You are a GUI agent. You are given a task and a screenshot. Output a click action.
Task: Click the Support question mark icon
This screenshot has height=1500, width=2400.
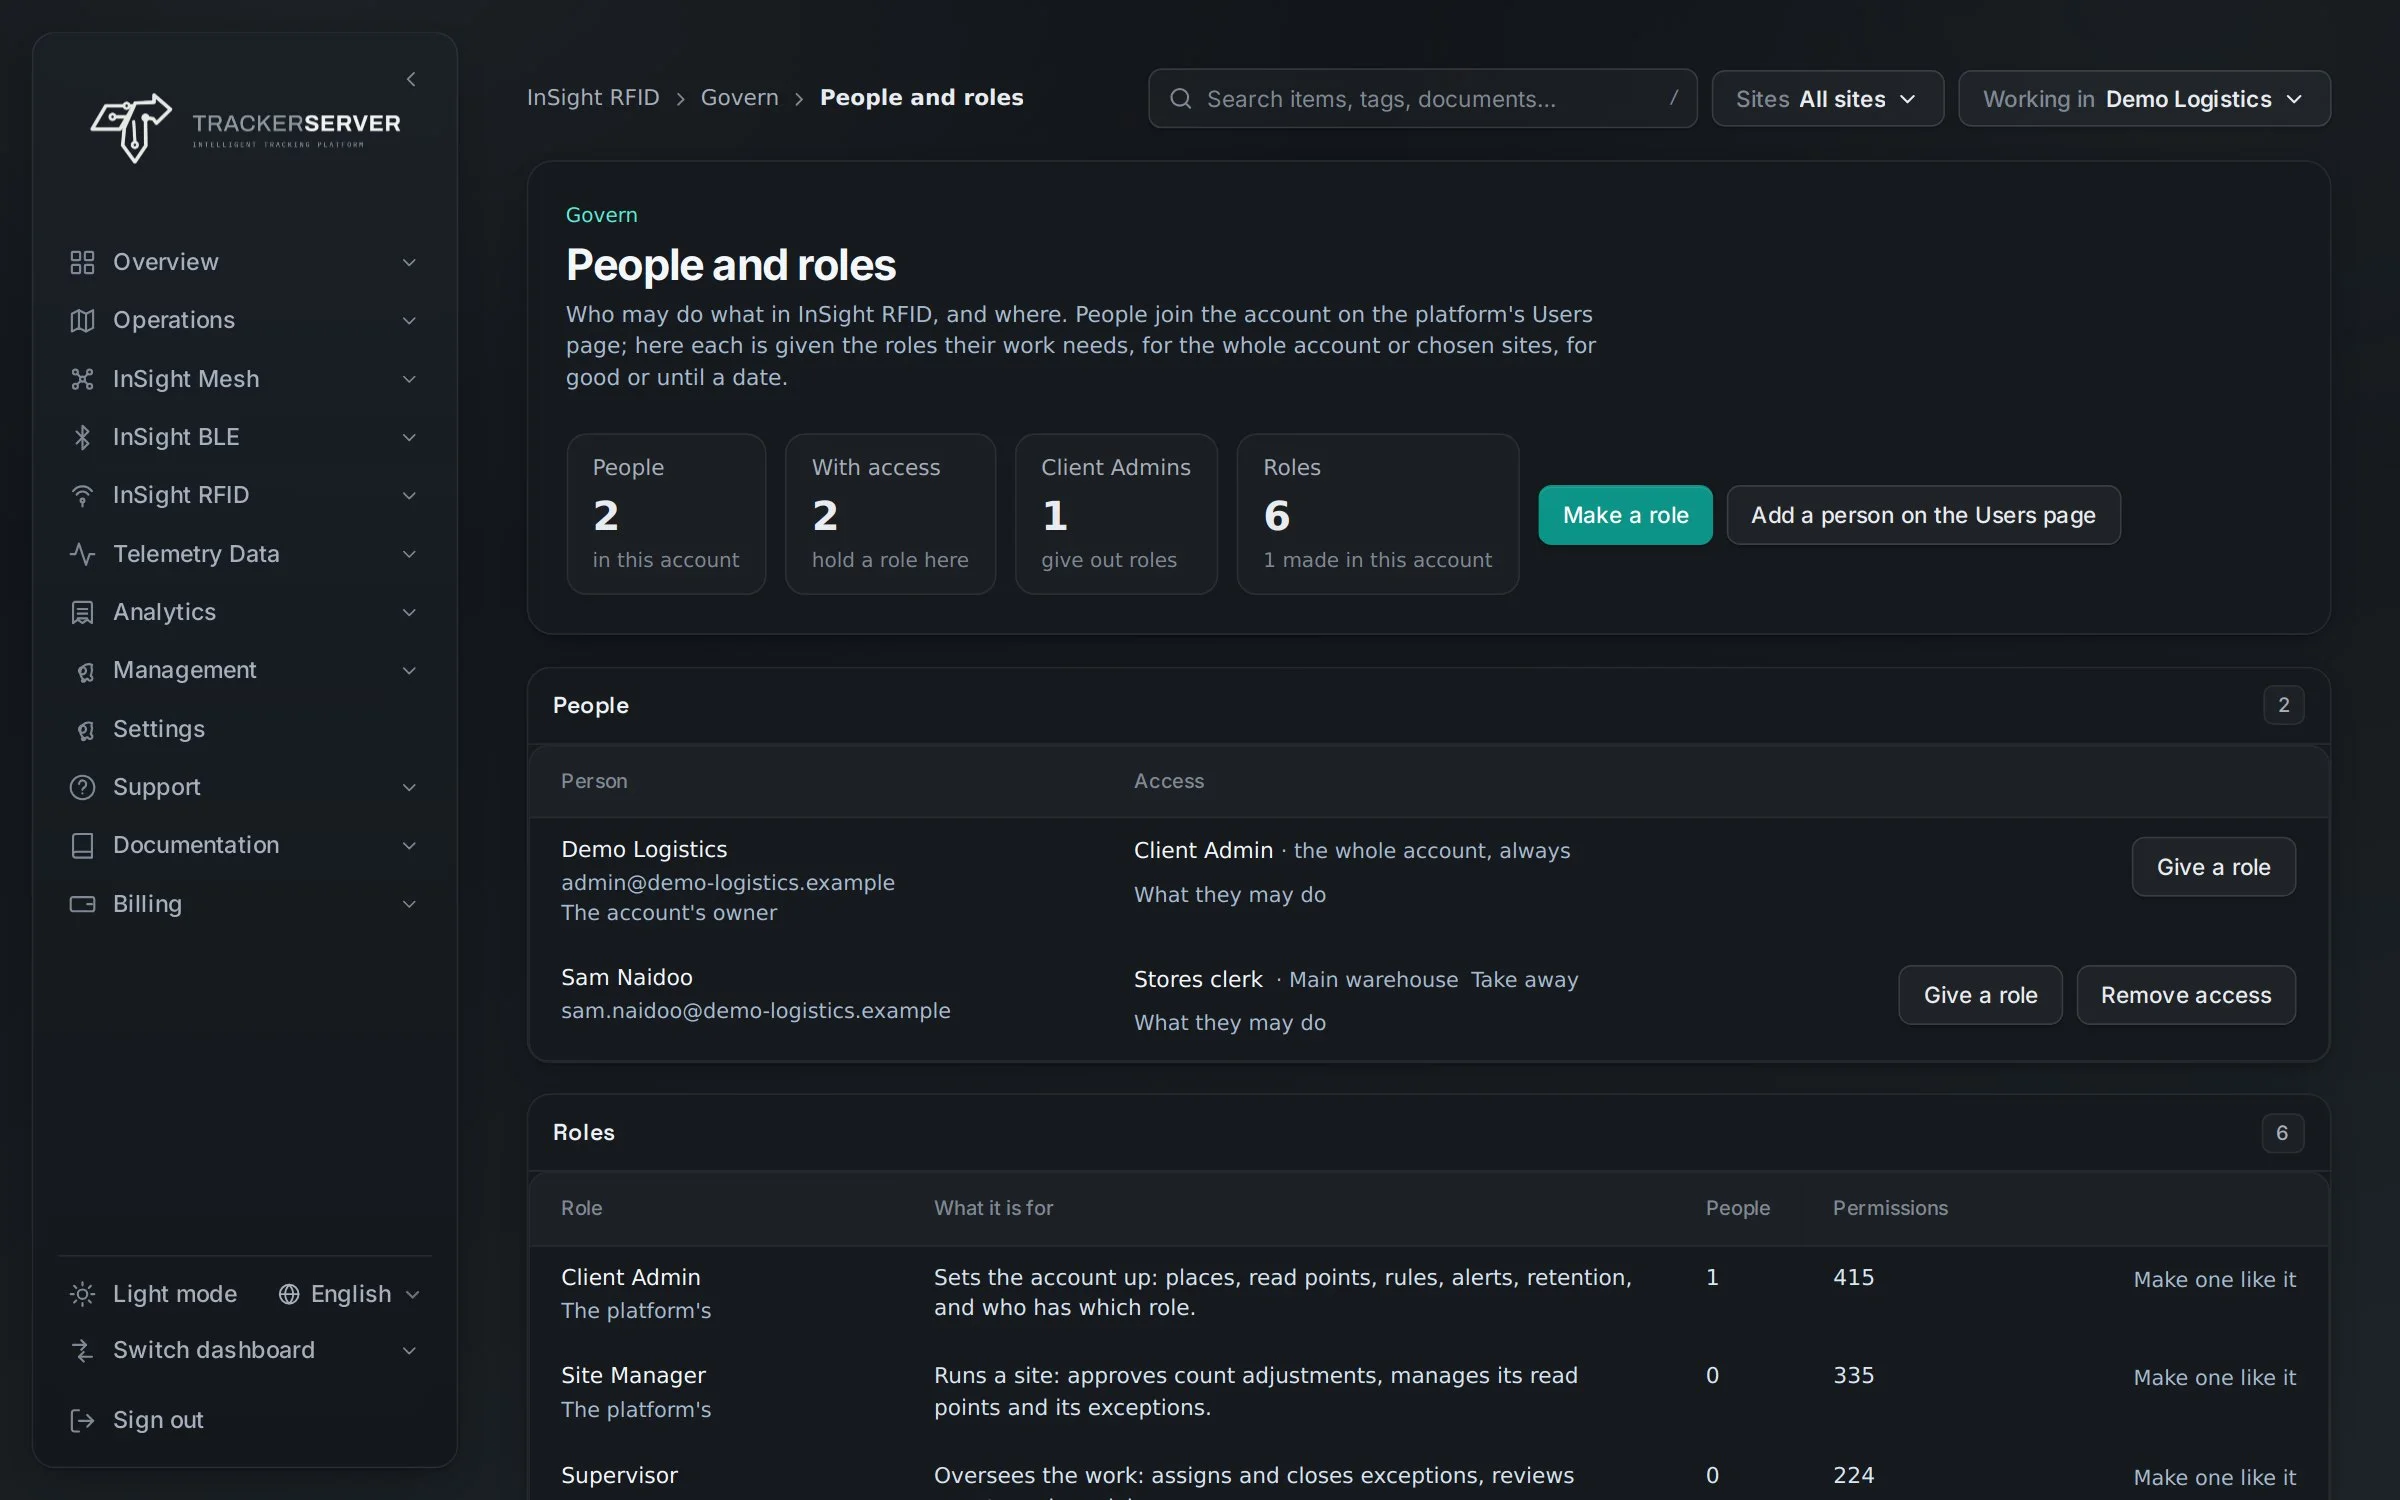click(82, 787)
